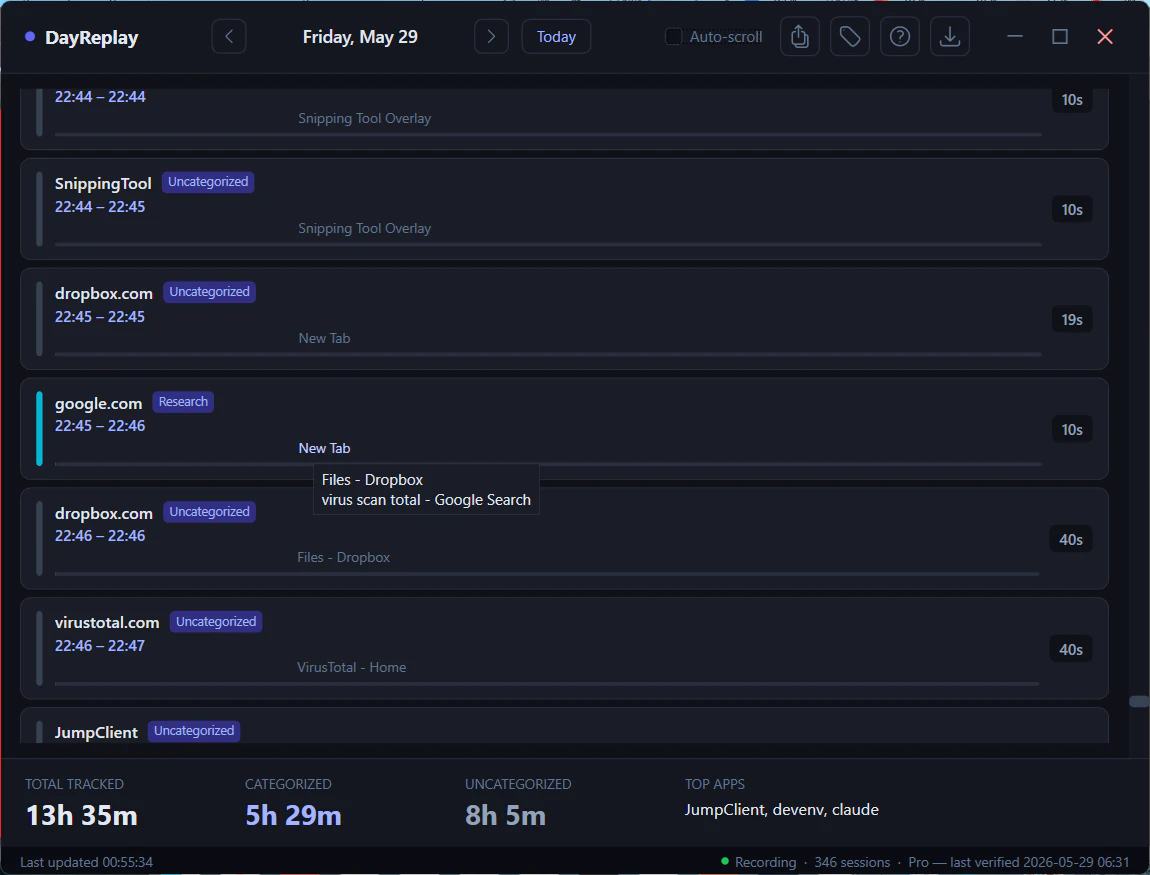This screenshot has width=1150, height=875.
Task: Click Pro last verified status text
Action: point(1019,862)
